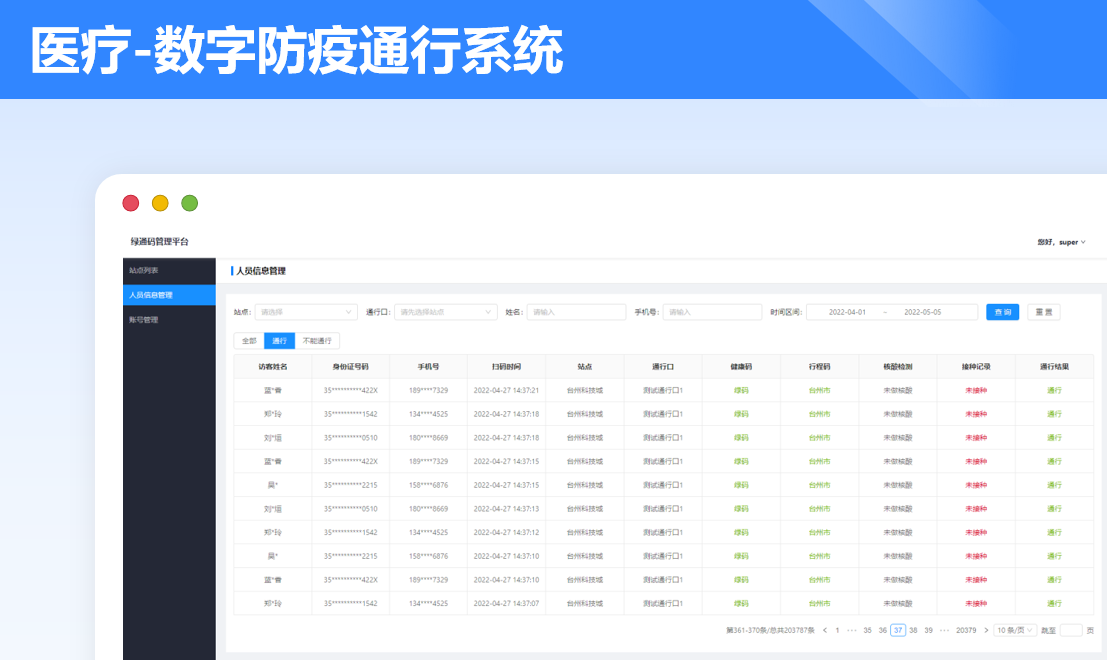Click the 扫码时间 column header
This screenshot has width=1107, height=660.
(506, 367)
